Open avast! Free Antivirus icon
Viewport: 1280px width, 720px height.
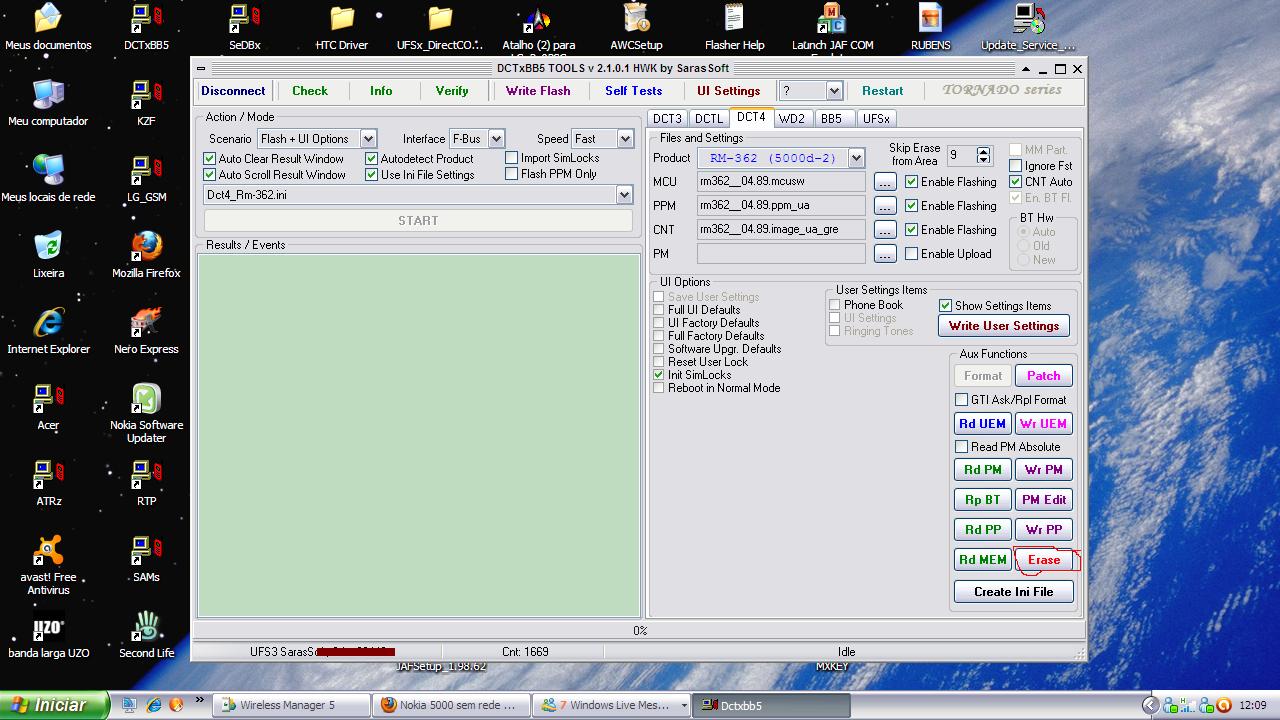coord(48,565)
